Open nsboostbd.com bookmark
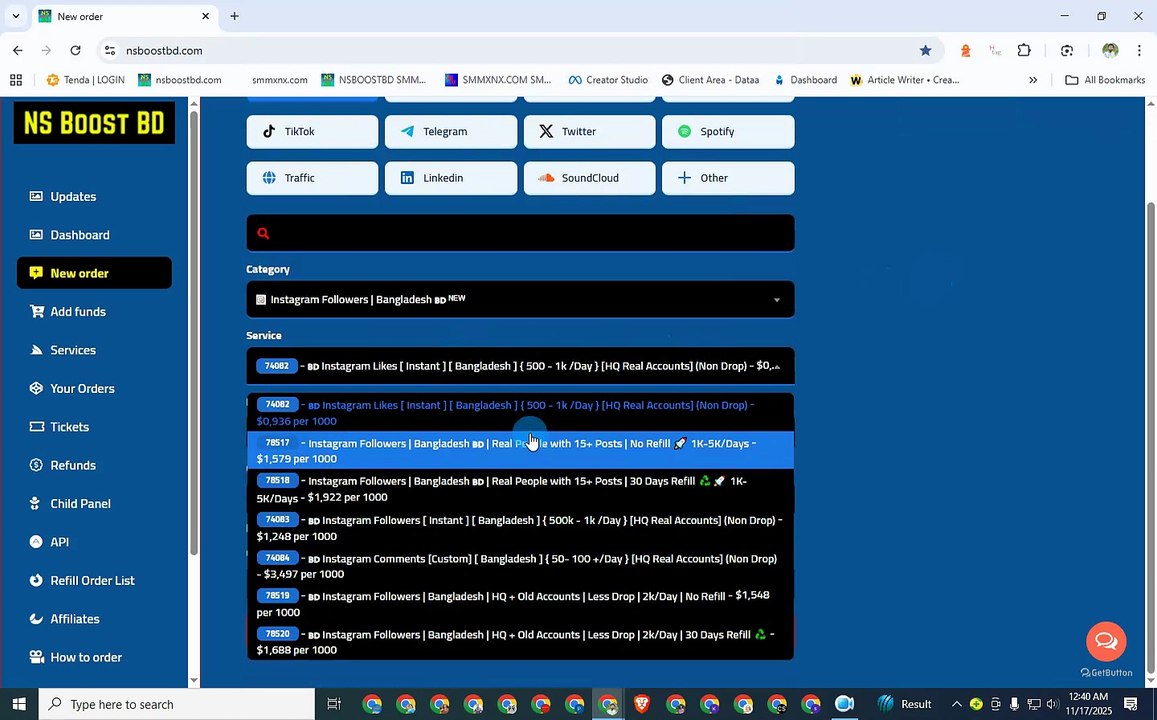 point(180,80)
